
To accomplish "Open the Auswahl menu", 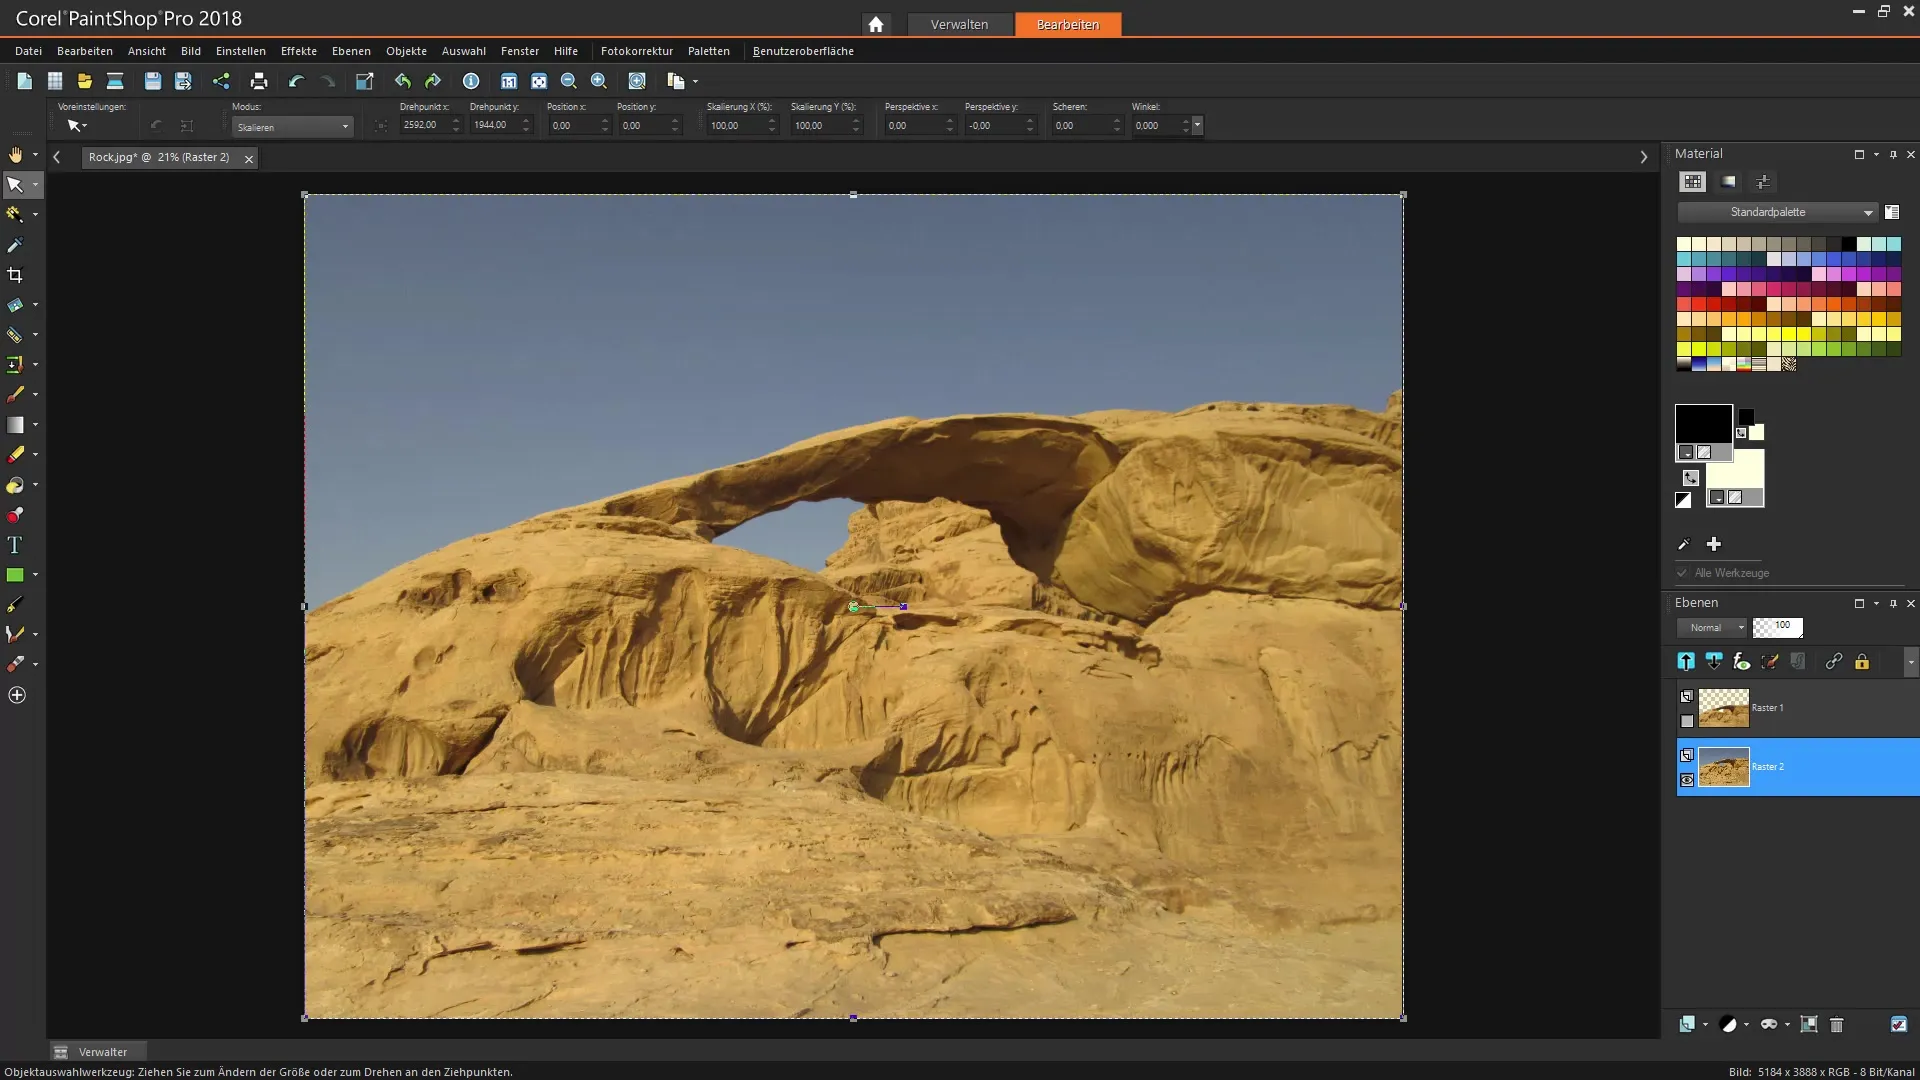I will 463,51.
